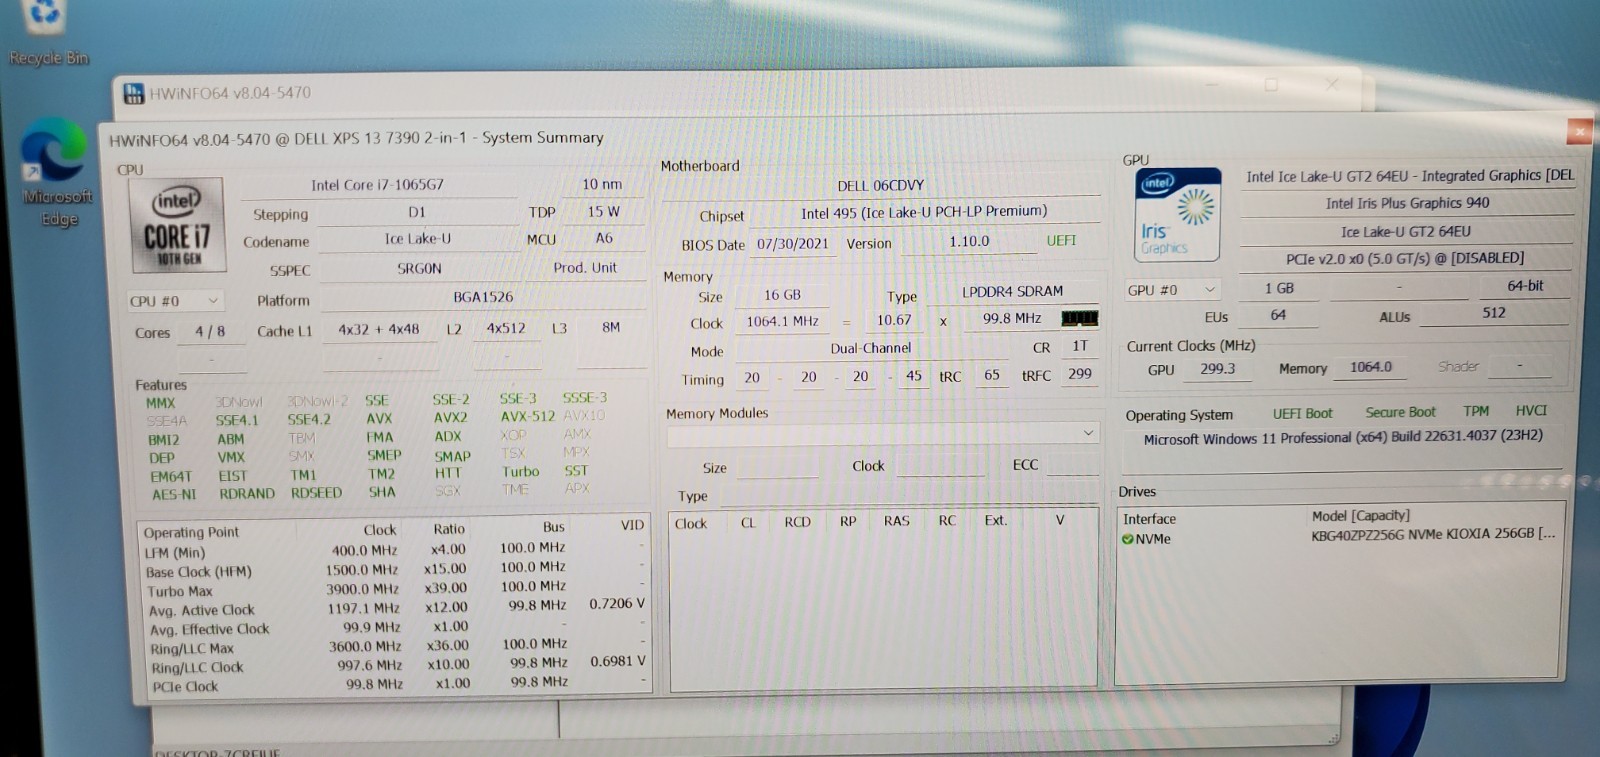This screenshot has width=1600, height=757.
Task: Open Microsoft Edge desktop shortcut
Action: tap(57, 171)
